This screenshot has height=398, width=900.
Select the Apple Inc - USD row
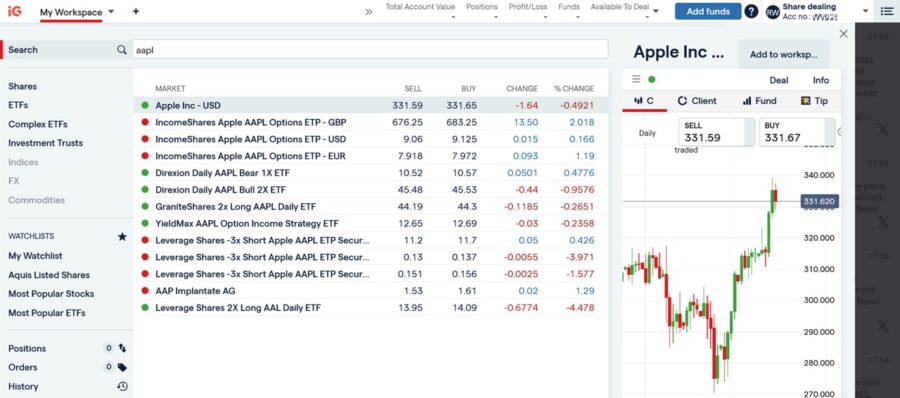[x=370, y=106]
